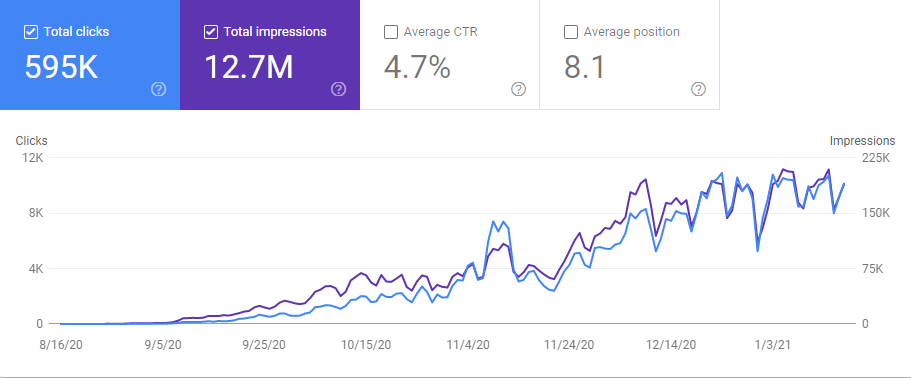This screenshot has height=378, width=911.
Task: Click the Impressions axis title
Action: (862, 141)
